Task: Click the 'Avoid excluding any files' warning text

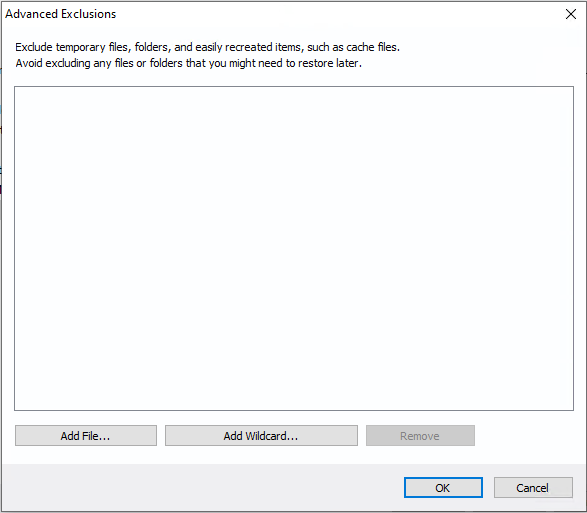Action: point(188,63)
